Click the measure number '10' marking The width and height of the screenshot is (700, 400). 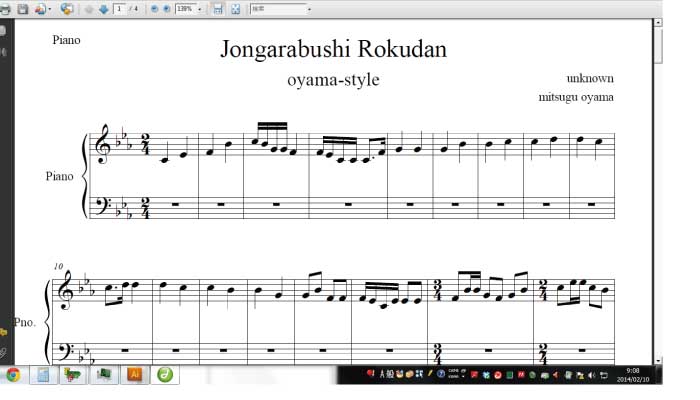[x=58, y=267]
